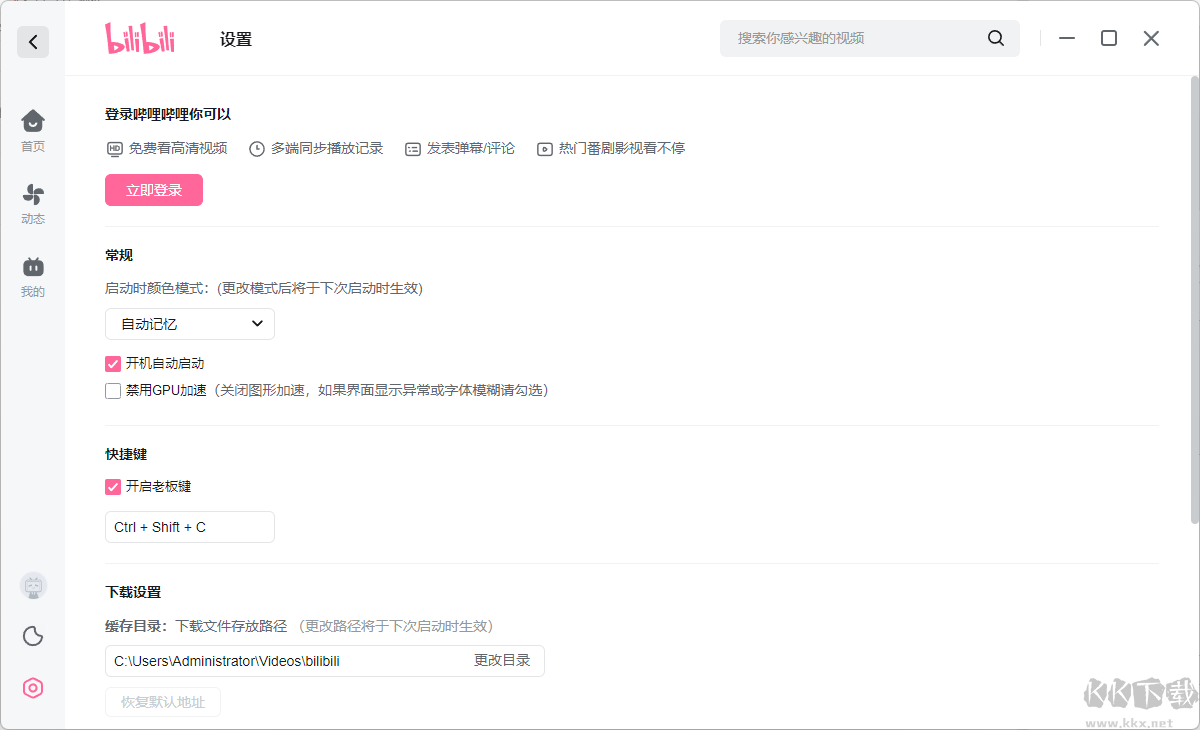The image size is (1200, 730).
Task: Click the search magnifier icon
Action: tap(995, 38)
